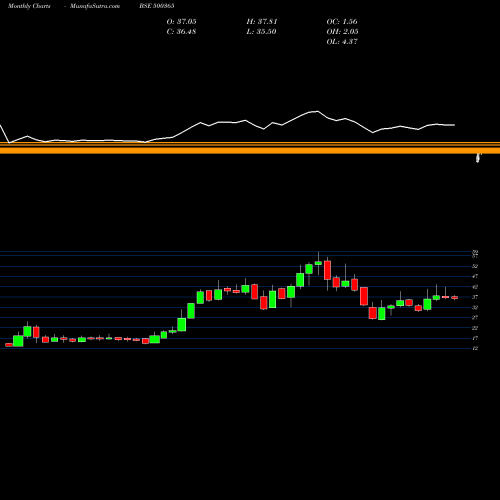The height and width of the screenshot is (500, 500).
Task: Click the open price "O: 37.05"
Action: (x=181, y=22)
